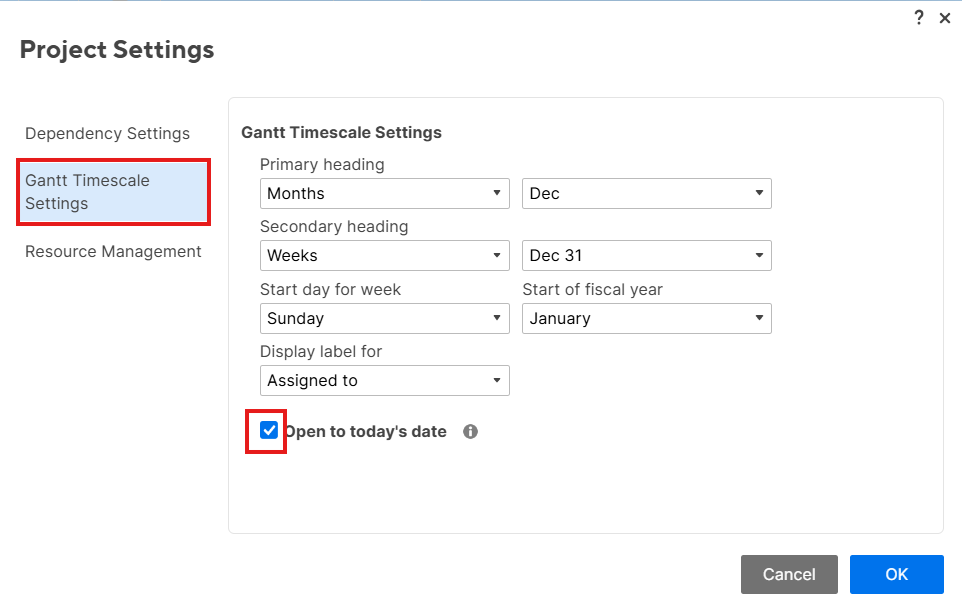The image size is (962, 614).
Task: Open the Primary heading Months dropdown
Action: click(384, 193)
